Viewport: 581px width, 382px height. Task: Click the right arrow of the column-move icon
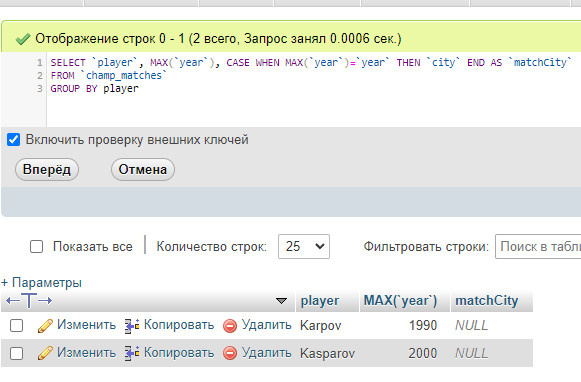(x=45, y=300)
